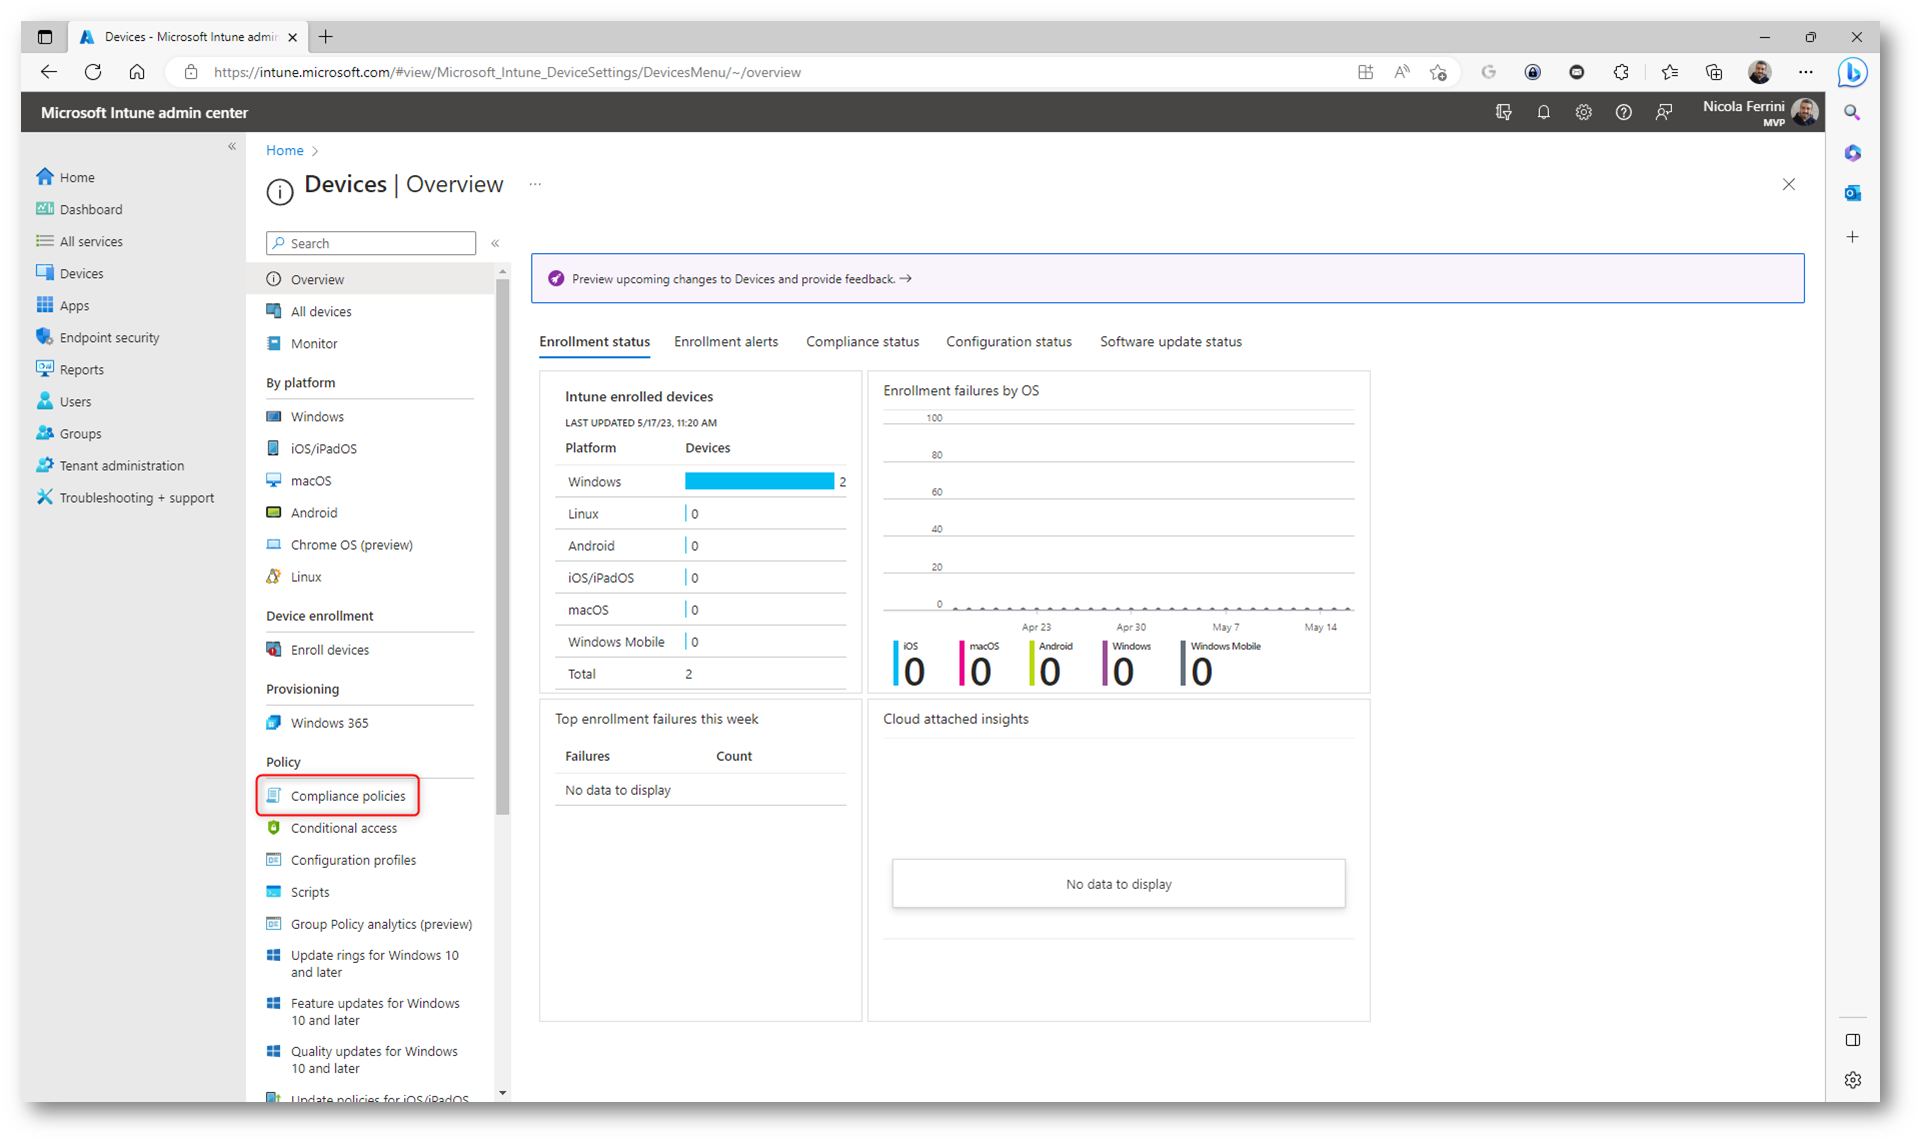The height and width of the screenshot is (1144, 1922).
Task: Open notifications bell icon in header
Action: point(1543,113)
